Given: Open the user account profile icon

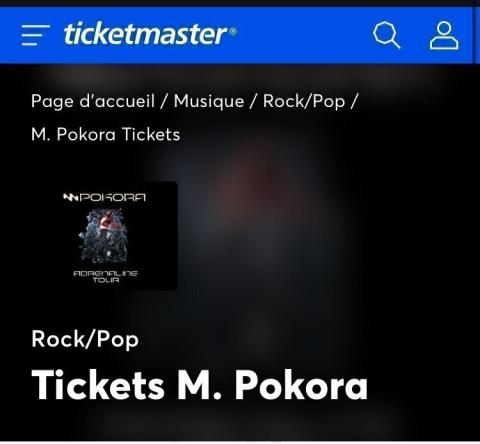Looking at the screenshot, I should [x=444, y=35].
